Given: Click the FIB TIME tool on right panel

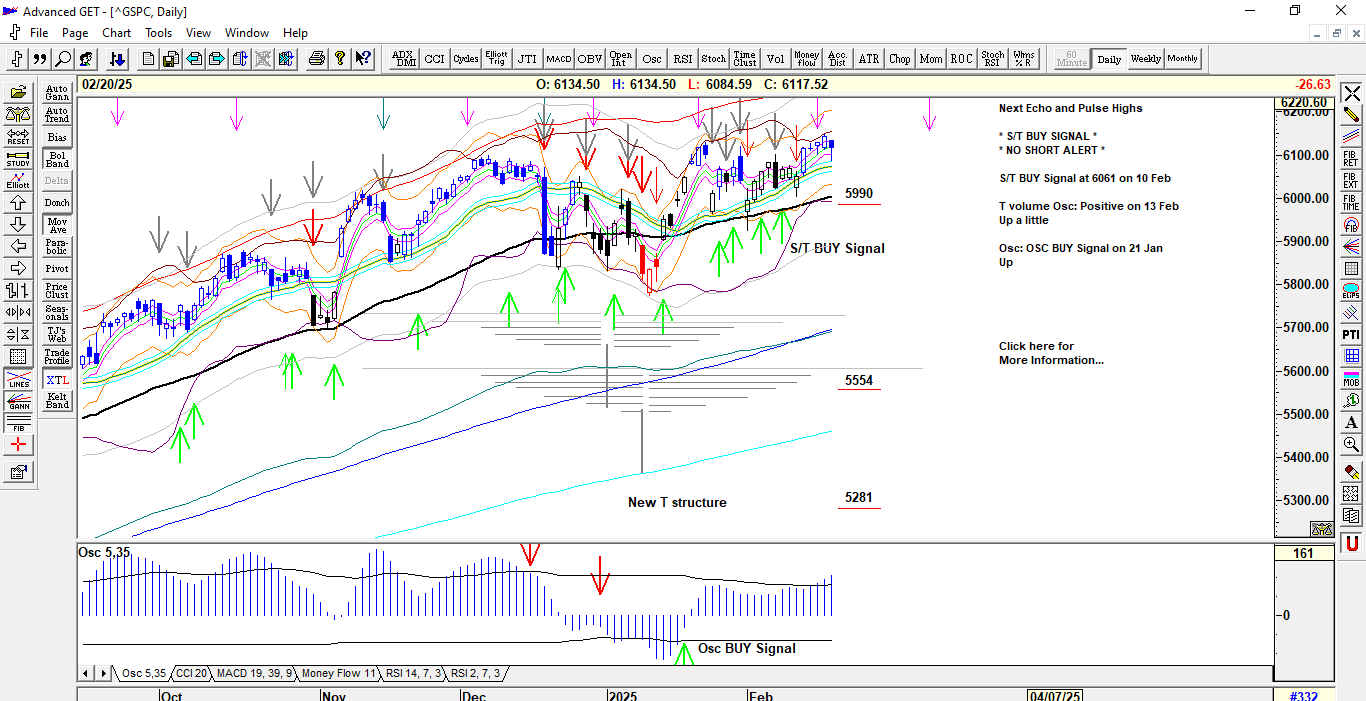Looking at the screenshot, I should click(1351, 203).
